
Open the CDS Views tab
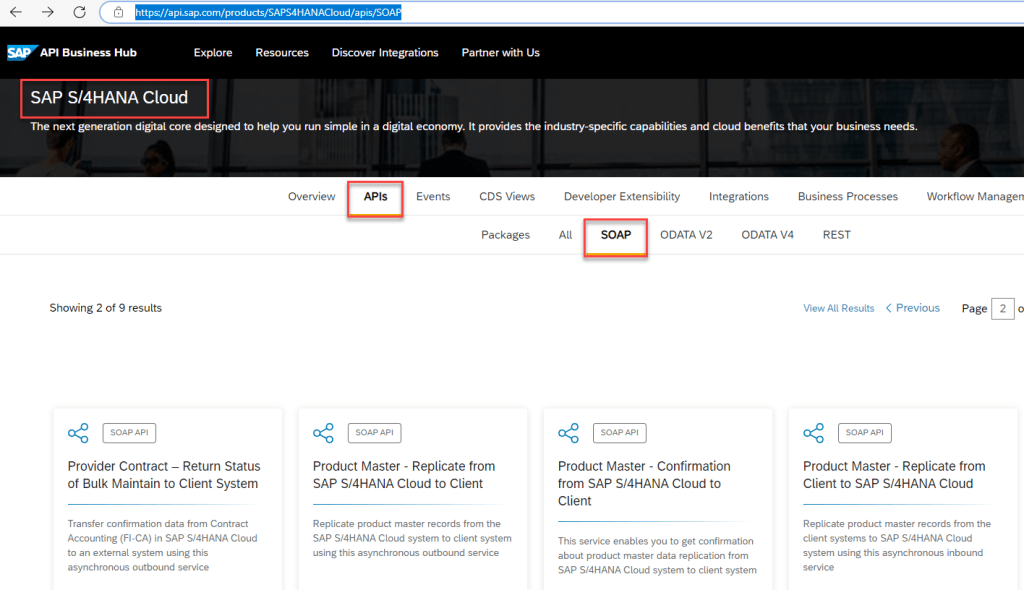tap(507, 197)
